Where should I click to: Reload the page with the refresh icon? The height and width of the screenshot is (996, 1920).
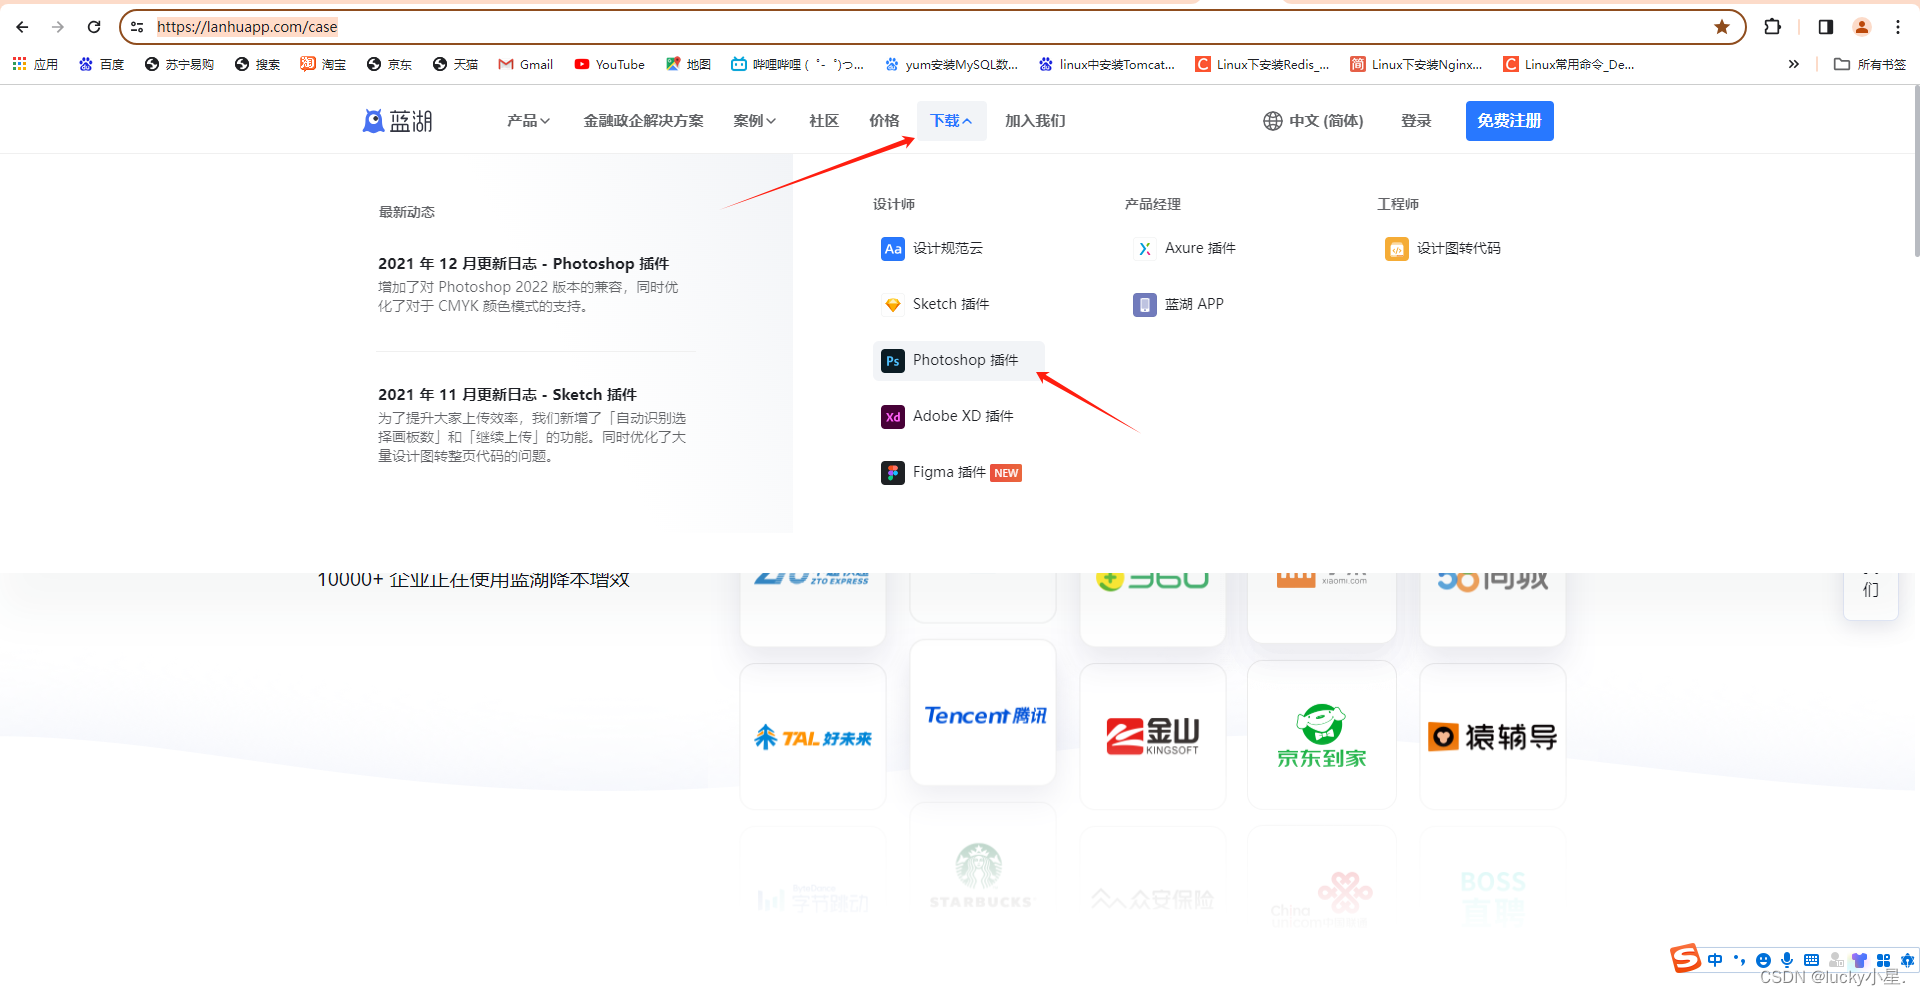[x=94, y=27]
